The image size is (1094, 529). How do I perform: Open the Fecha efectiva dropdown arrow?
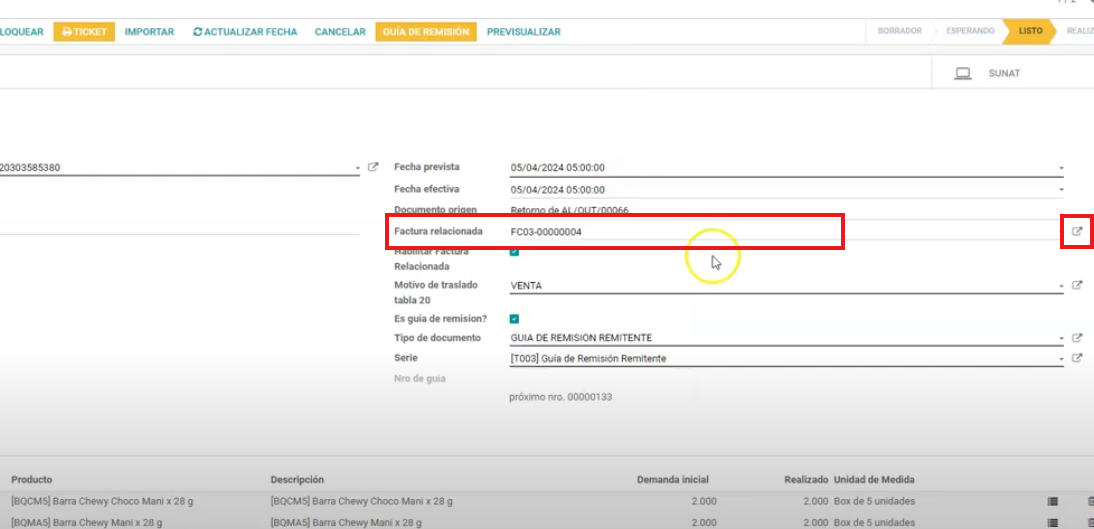click(1060, 190)
